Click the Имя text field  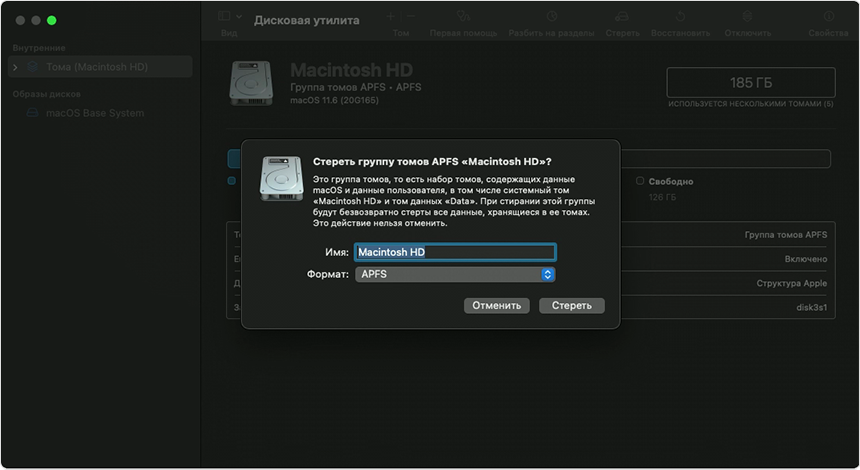pos(455,252)
